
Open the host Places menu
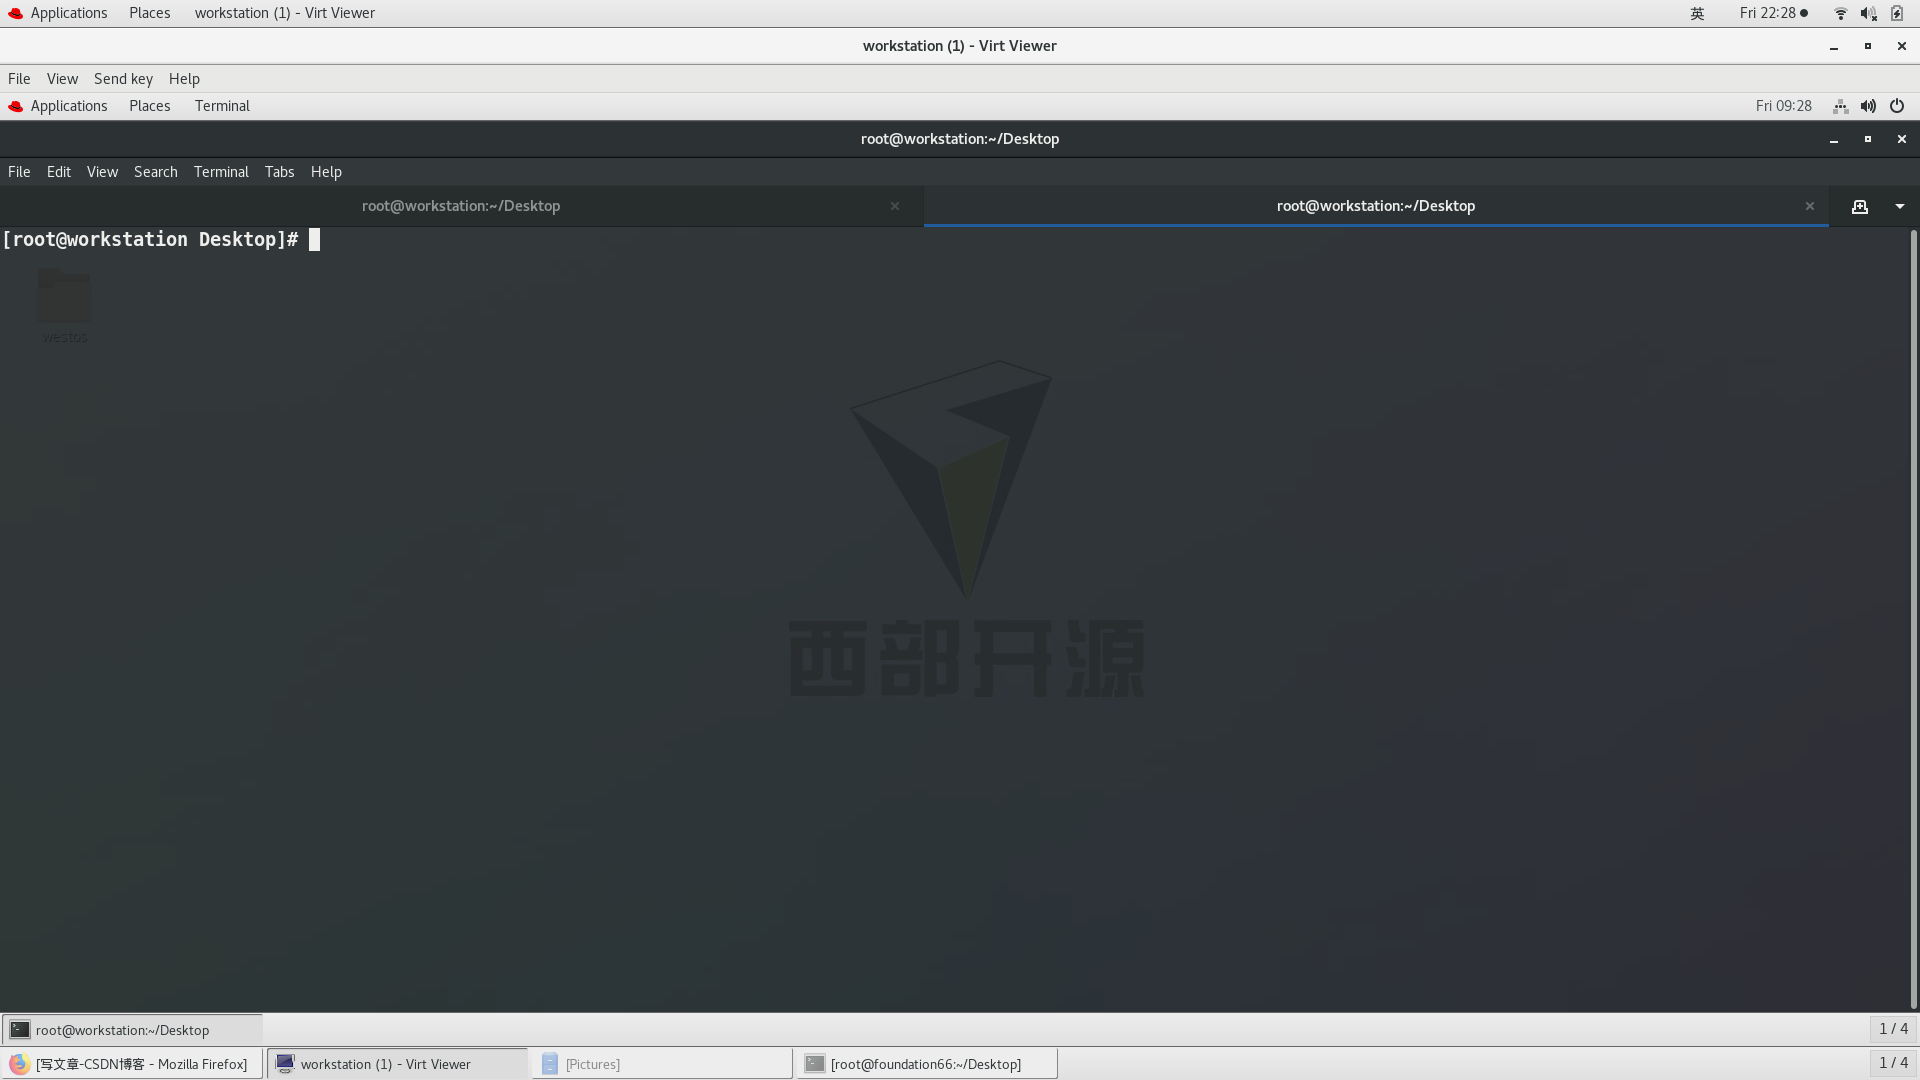(x=149, y=13)
